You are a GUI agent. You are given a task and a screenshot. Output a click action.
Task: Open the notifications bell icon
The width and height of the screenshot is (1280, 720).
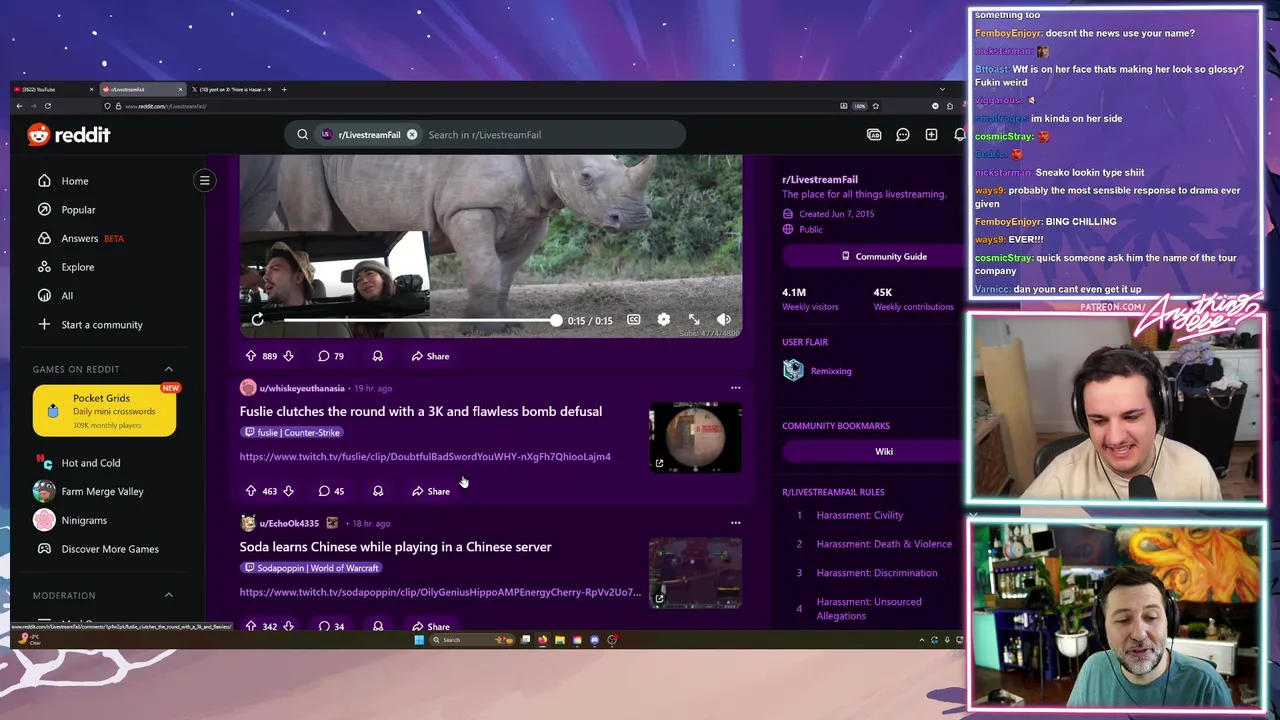[958, 135]
